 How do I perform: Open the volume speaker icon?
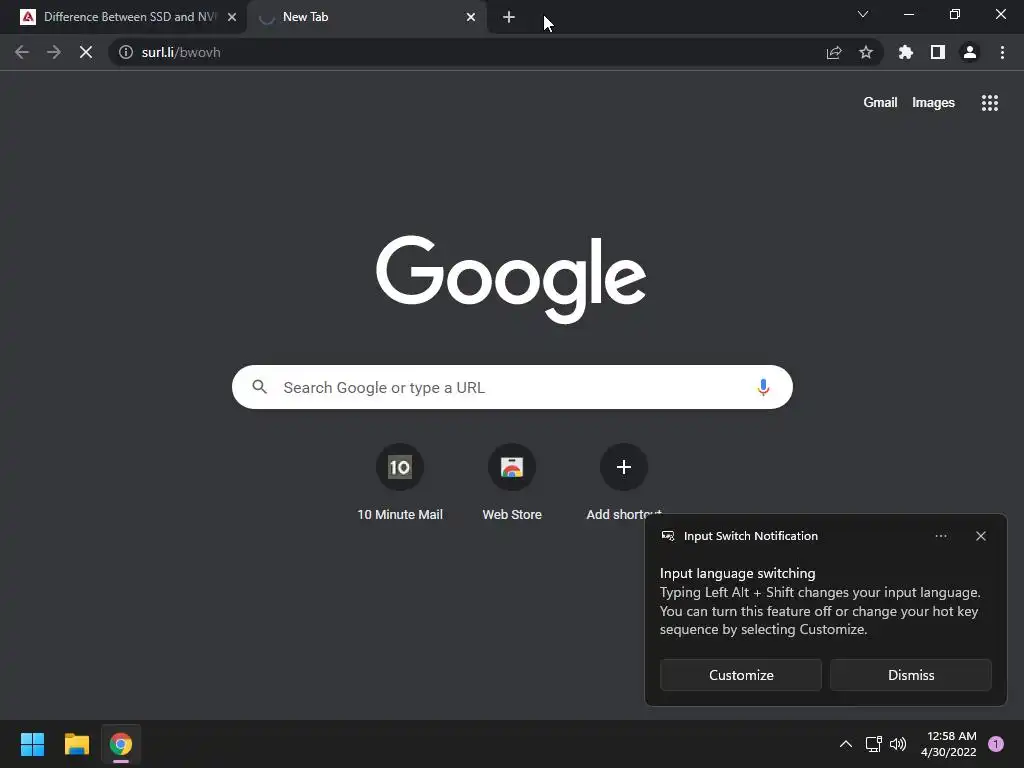point(898,744)
